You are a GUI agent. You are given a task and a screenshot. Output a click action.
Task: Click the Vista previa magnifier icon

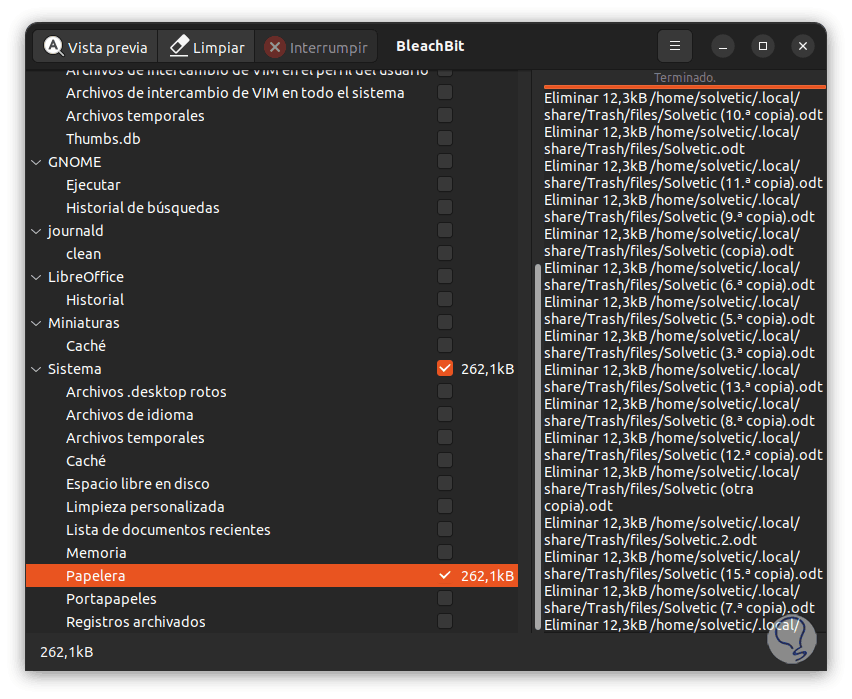[x=53, y=46]
